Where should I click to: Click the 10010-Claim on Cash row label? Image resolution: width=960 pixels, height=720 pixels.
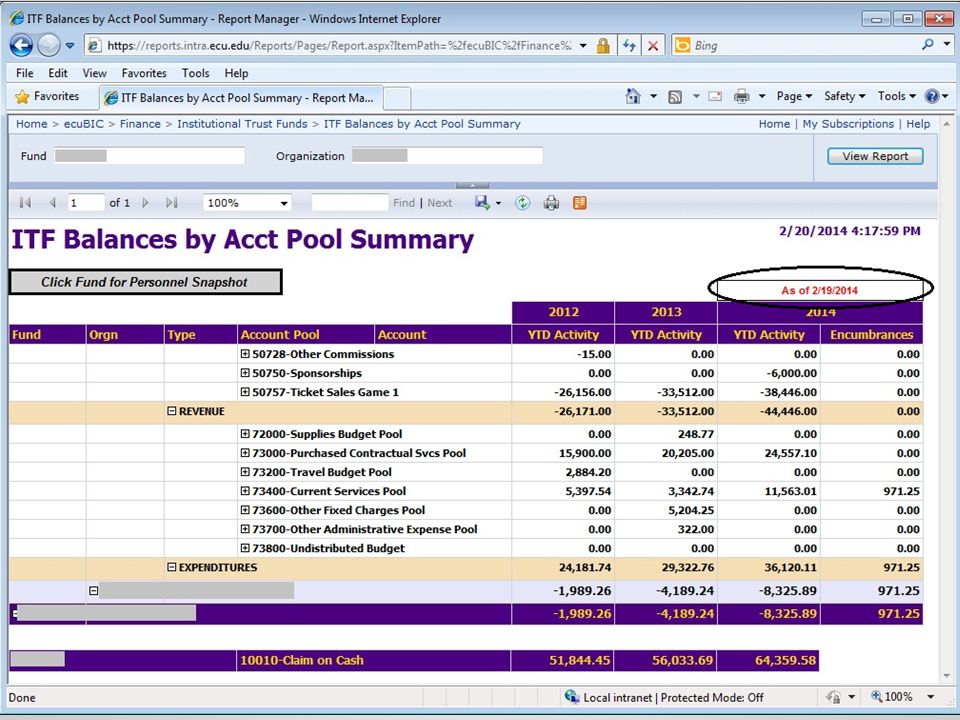tap(302, 660)
